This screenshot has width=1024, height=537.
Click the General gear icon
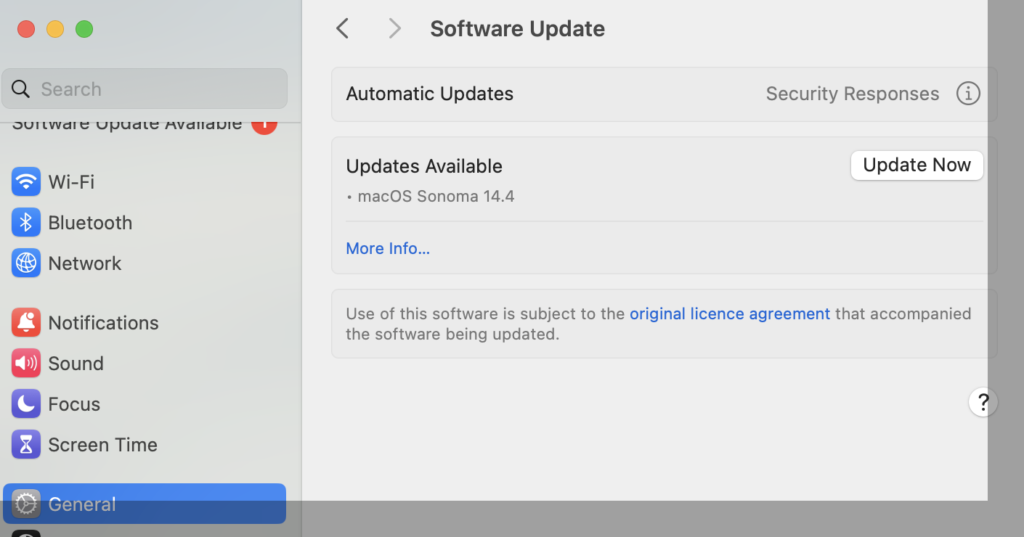point(26,504)
